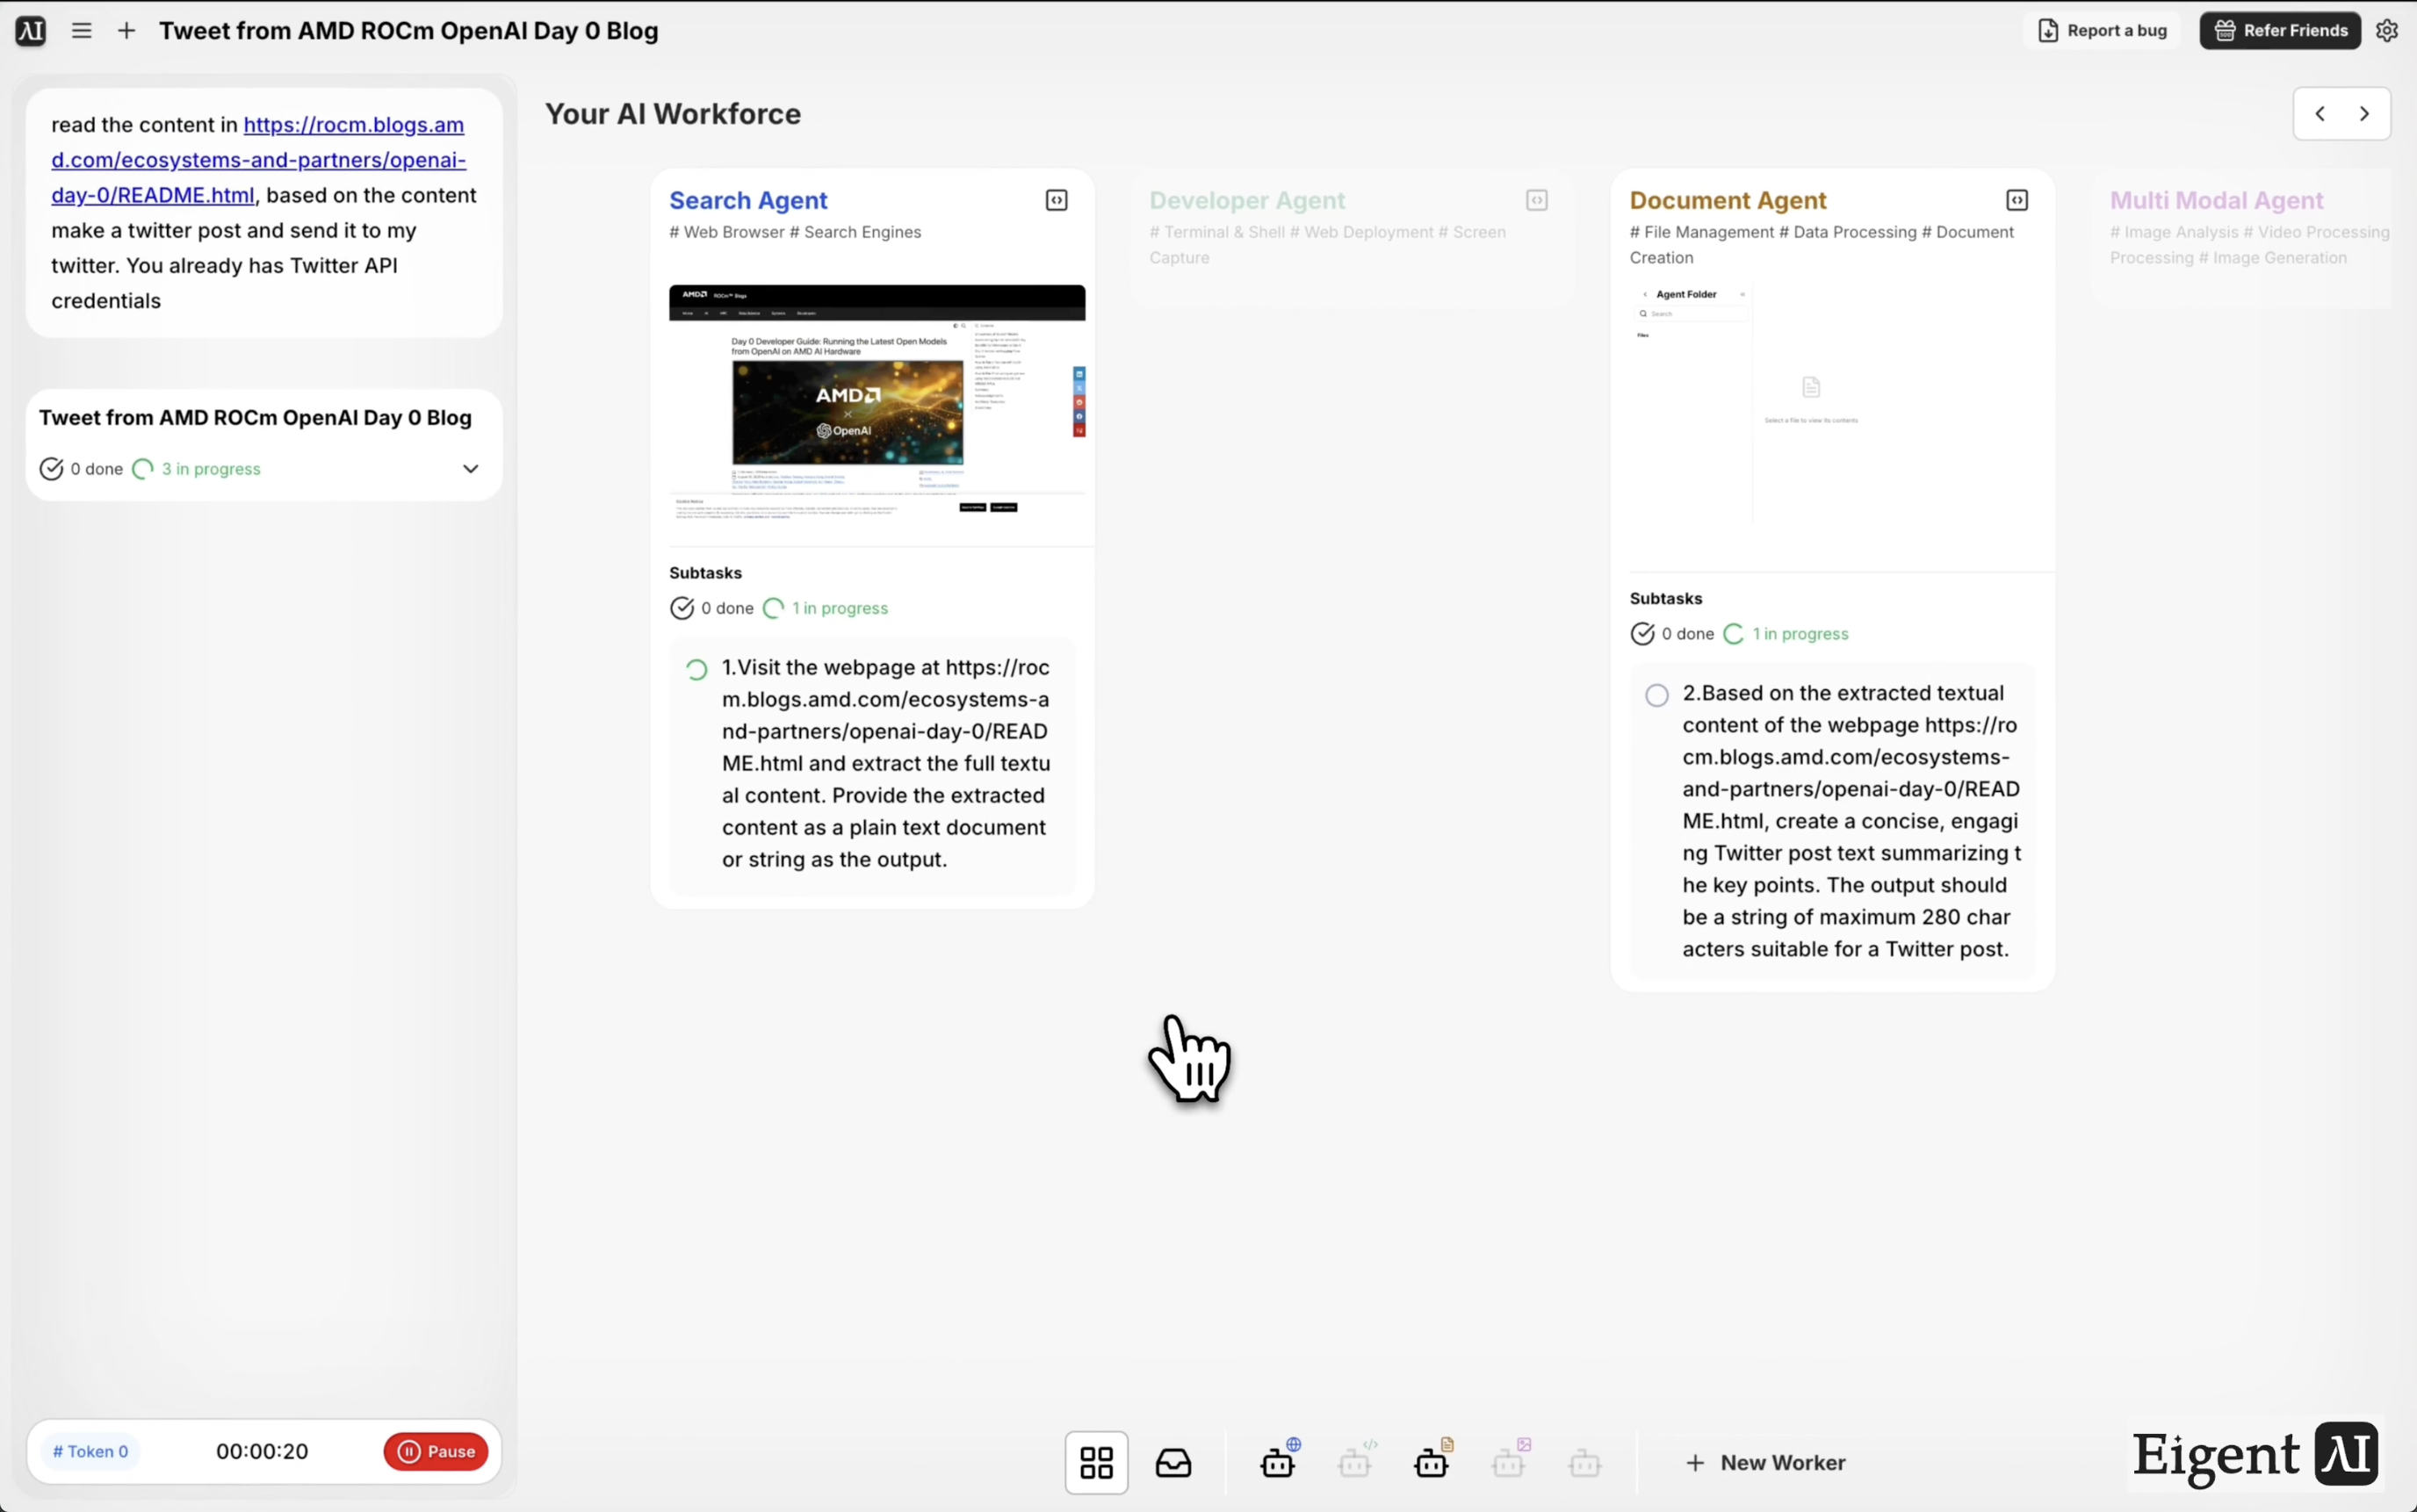The width and height of the screenshot is (2417, 1512).
Task: Click the Report a bug button
Action: click(2102, 31)
